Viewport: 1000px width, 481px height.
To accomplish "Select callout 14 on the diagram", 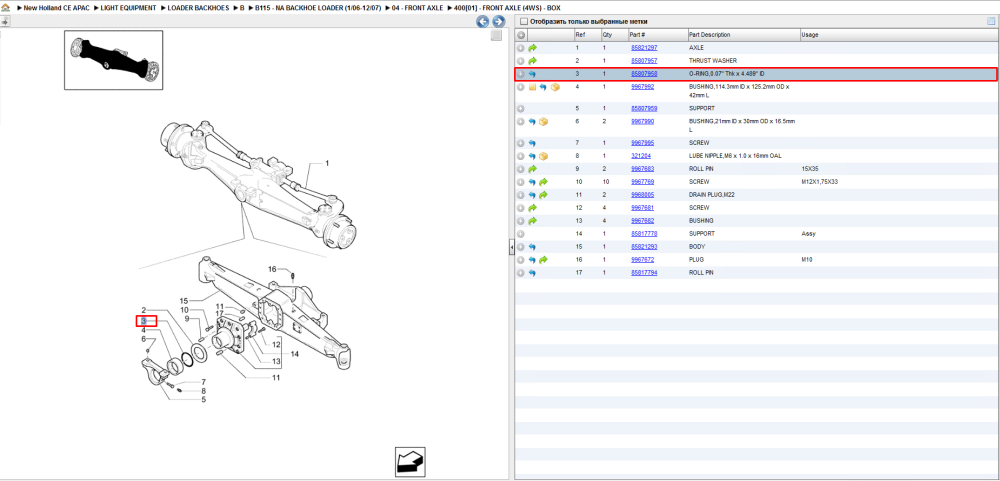I will pos(295,353).
